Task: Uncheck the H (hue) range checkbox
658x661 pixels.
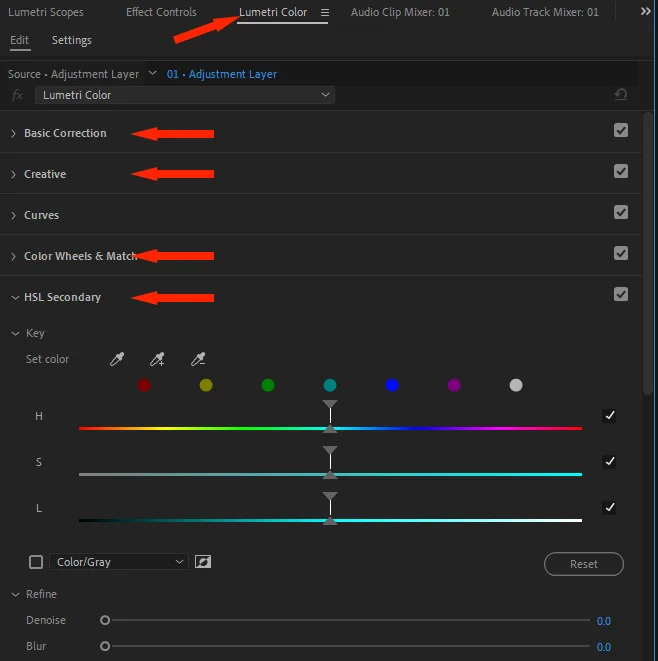Action: (610, 416)
